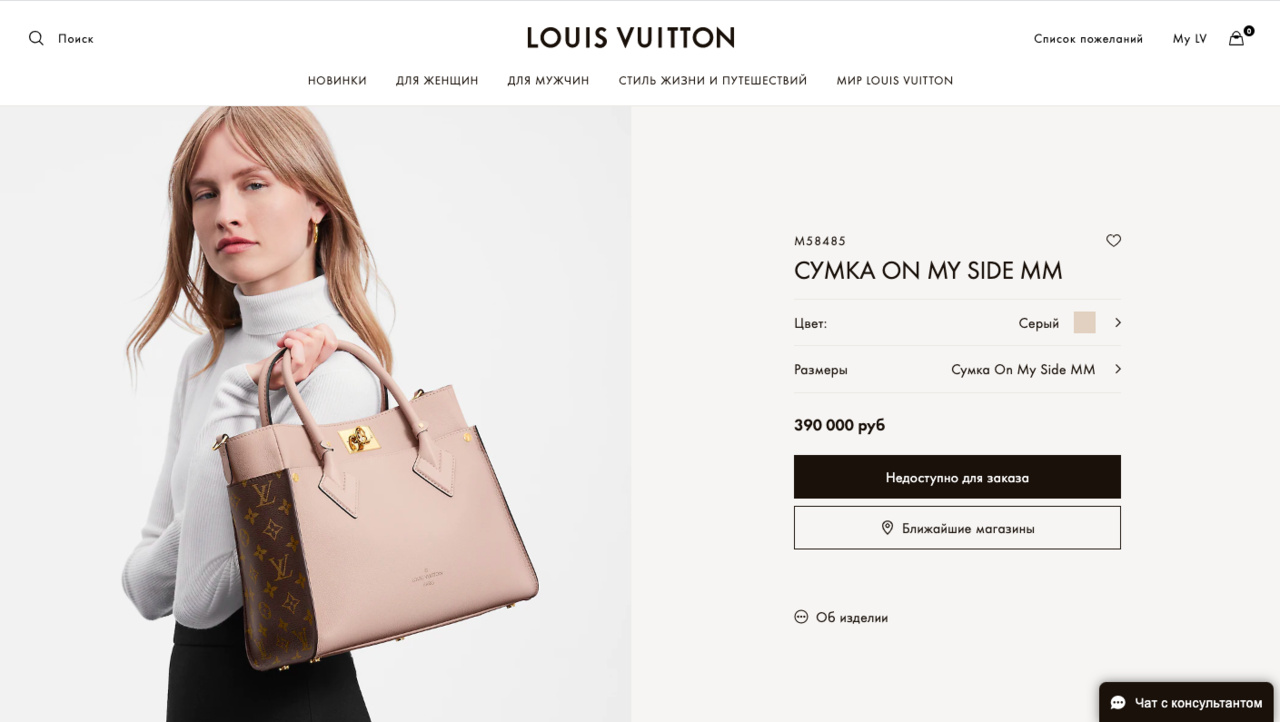The image size is (1280, 722).
Task: Select the beige color swatch
Action: (1084, 322)
